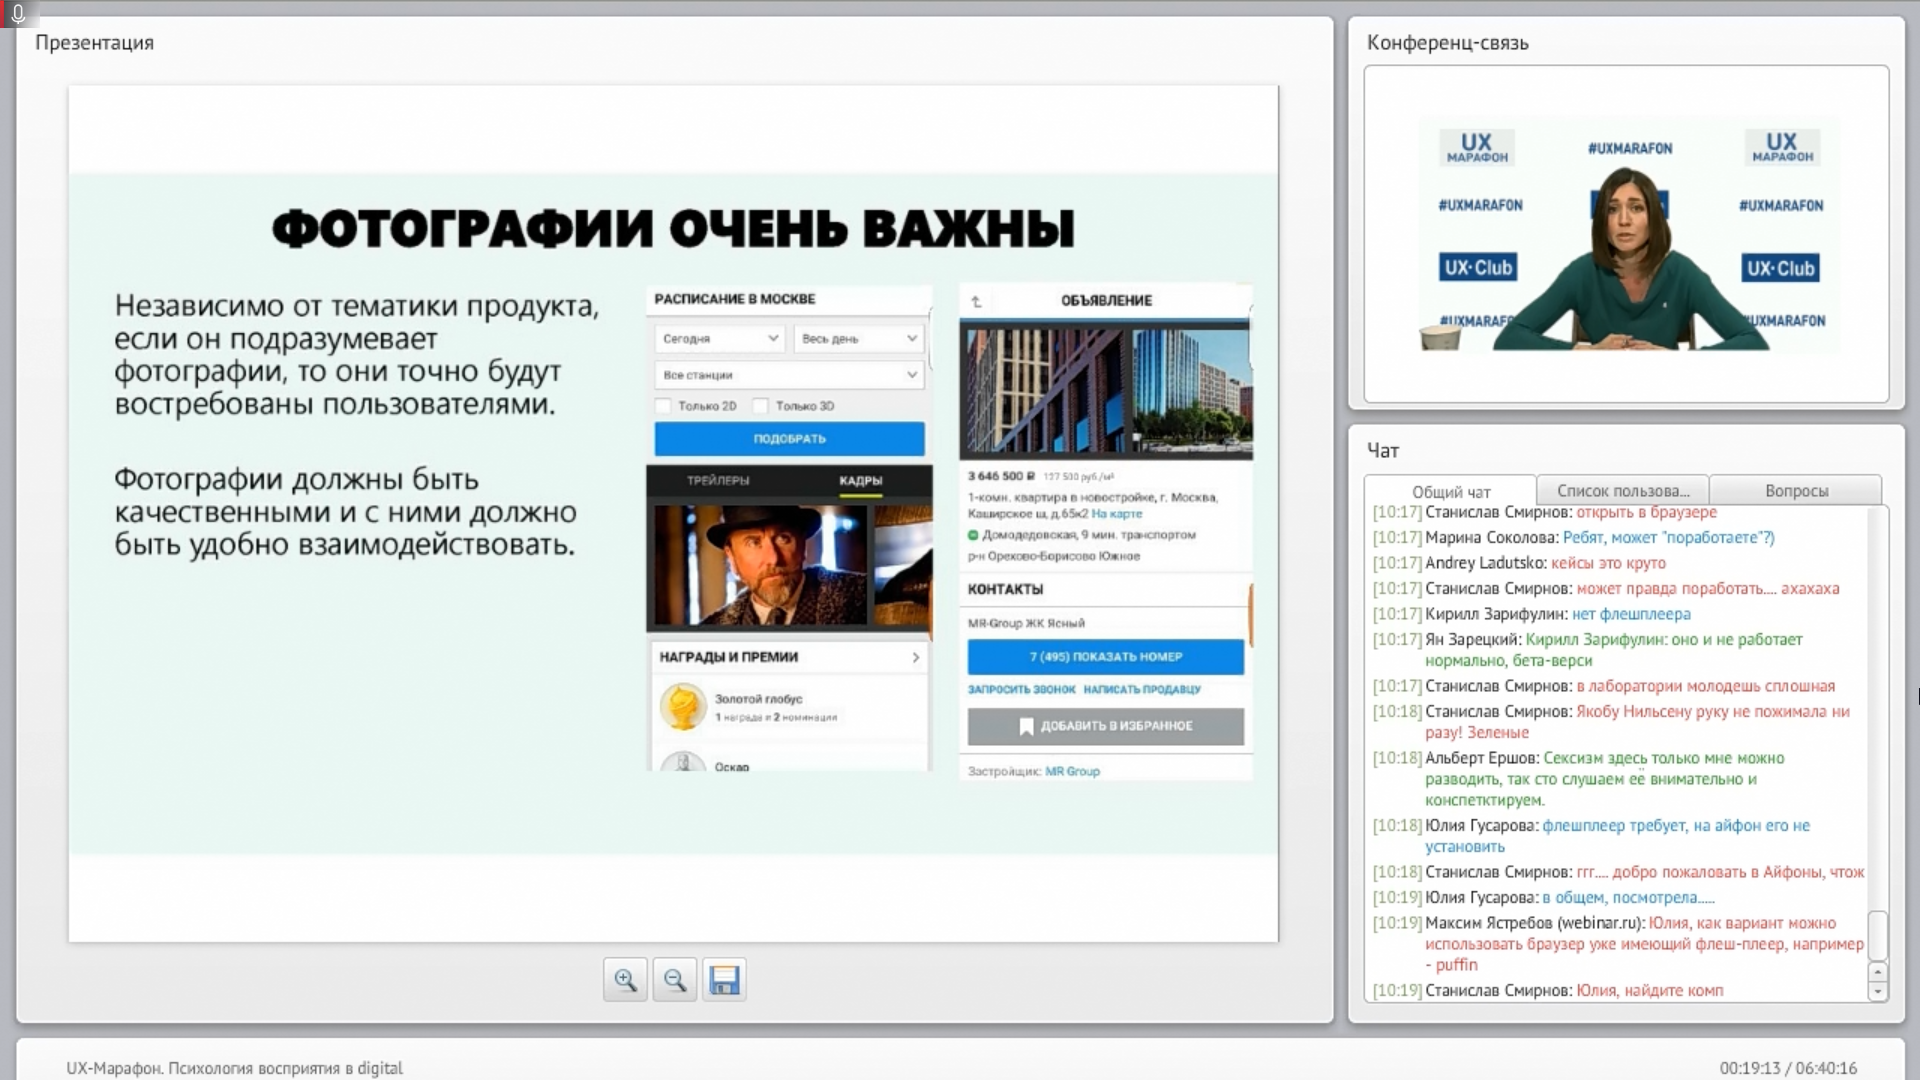This screenshot has width=1920, height=1080.
Task: Switch to Список пользователей tab
Action: (x=1622, y=491)
